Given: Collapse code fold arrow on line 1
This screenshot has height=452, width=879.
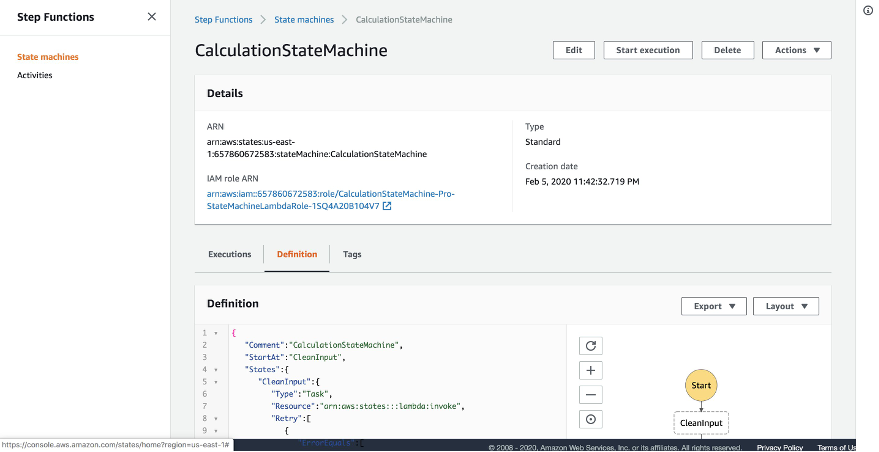Looking at the screenshot, I should (216, 333).
